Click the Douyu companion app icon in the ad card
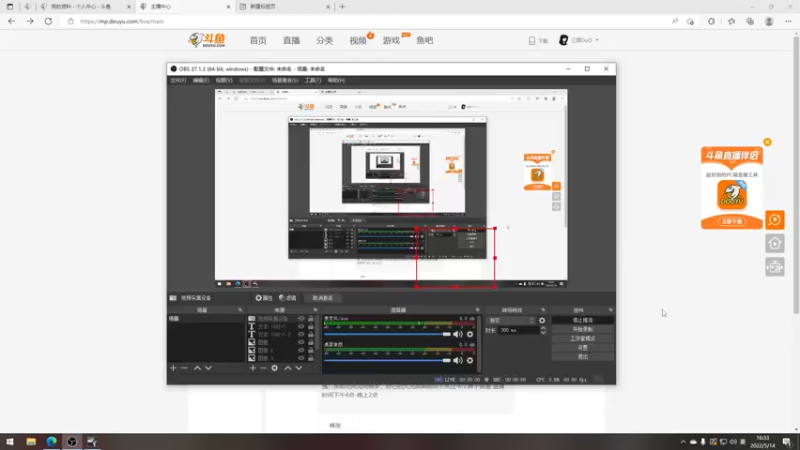This screenshot has width=800, height=450. click(732, 194)
